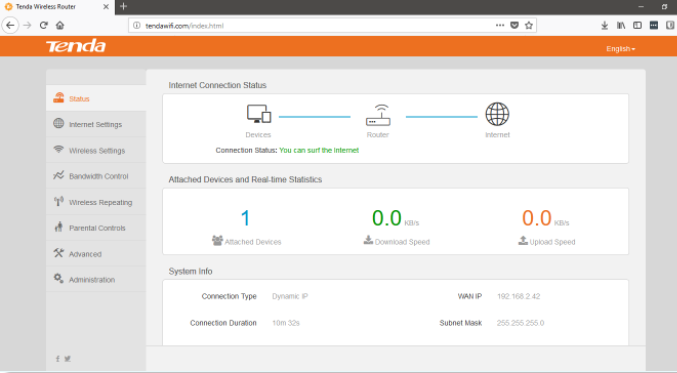
Task: Go back in browser history
Action: point(10,25)
